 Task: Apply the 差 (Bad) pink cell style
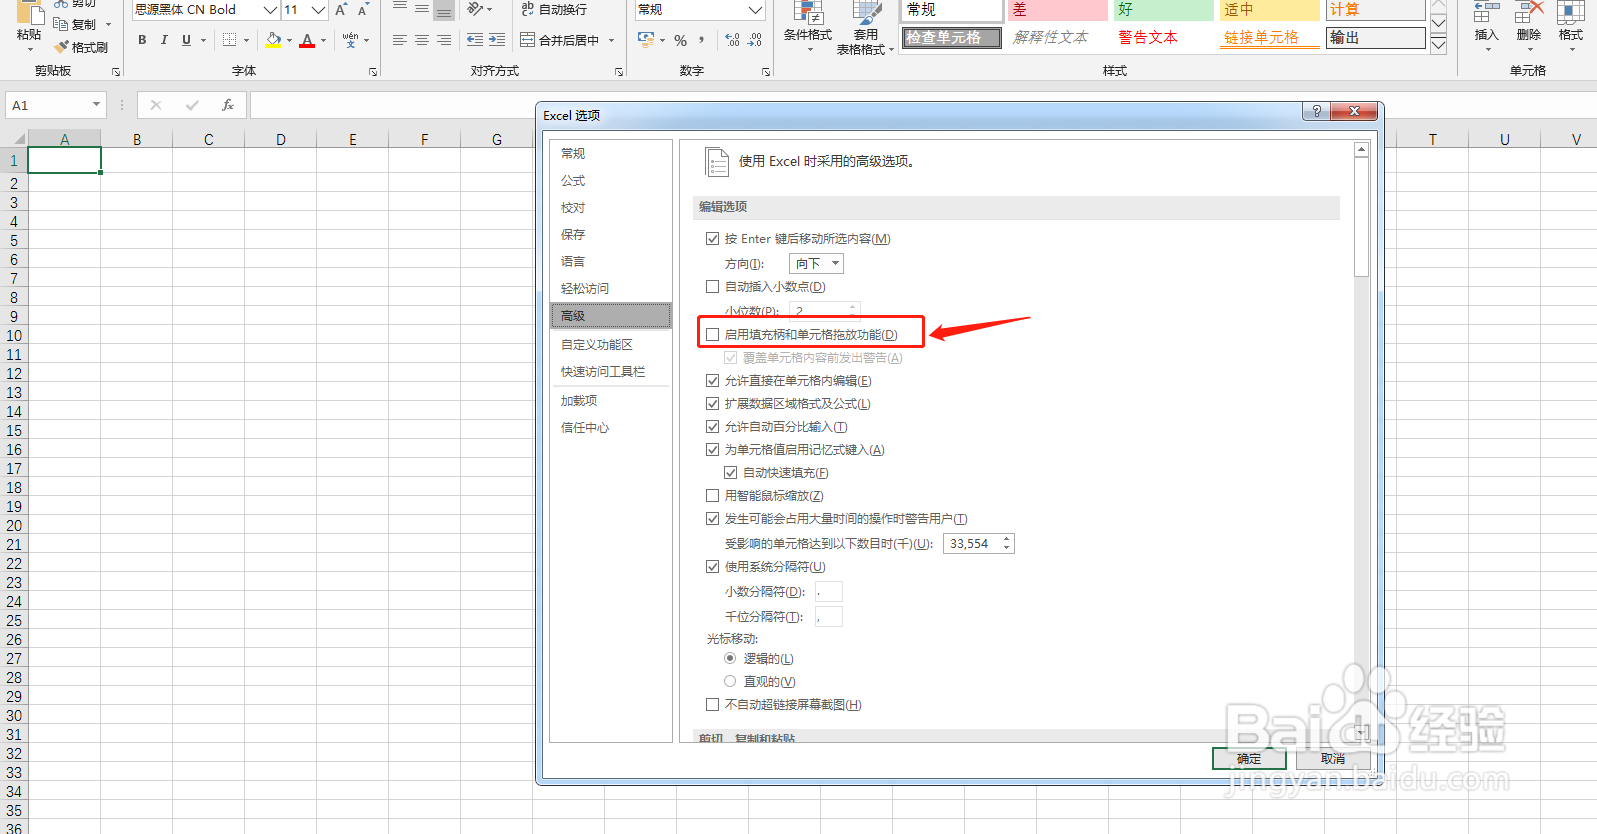(1057, 10)
